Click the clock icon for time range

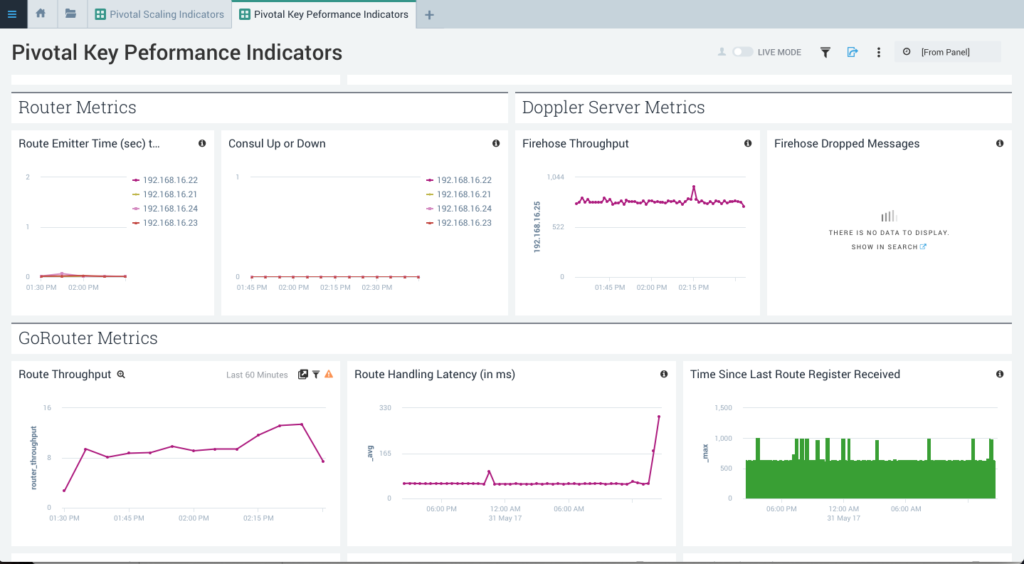coord(906,52)
